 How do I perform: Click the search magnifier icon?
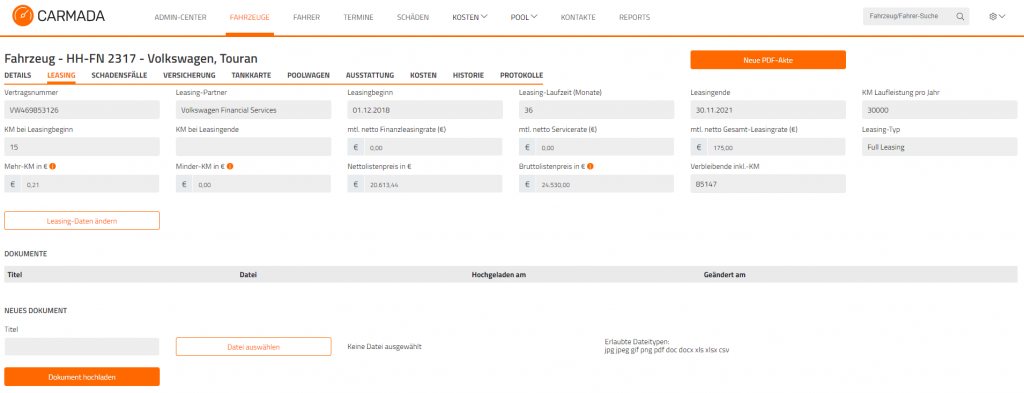(x=960, y=17)
